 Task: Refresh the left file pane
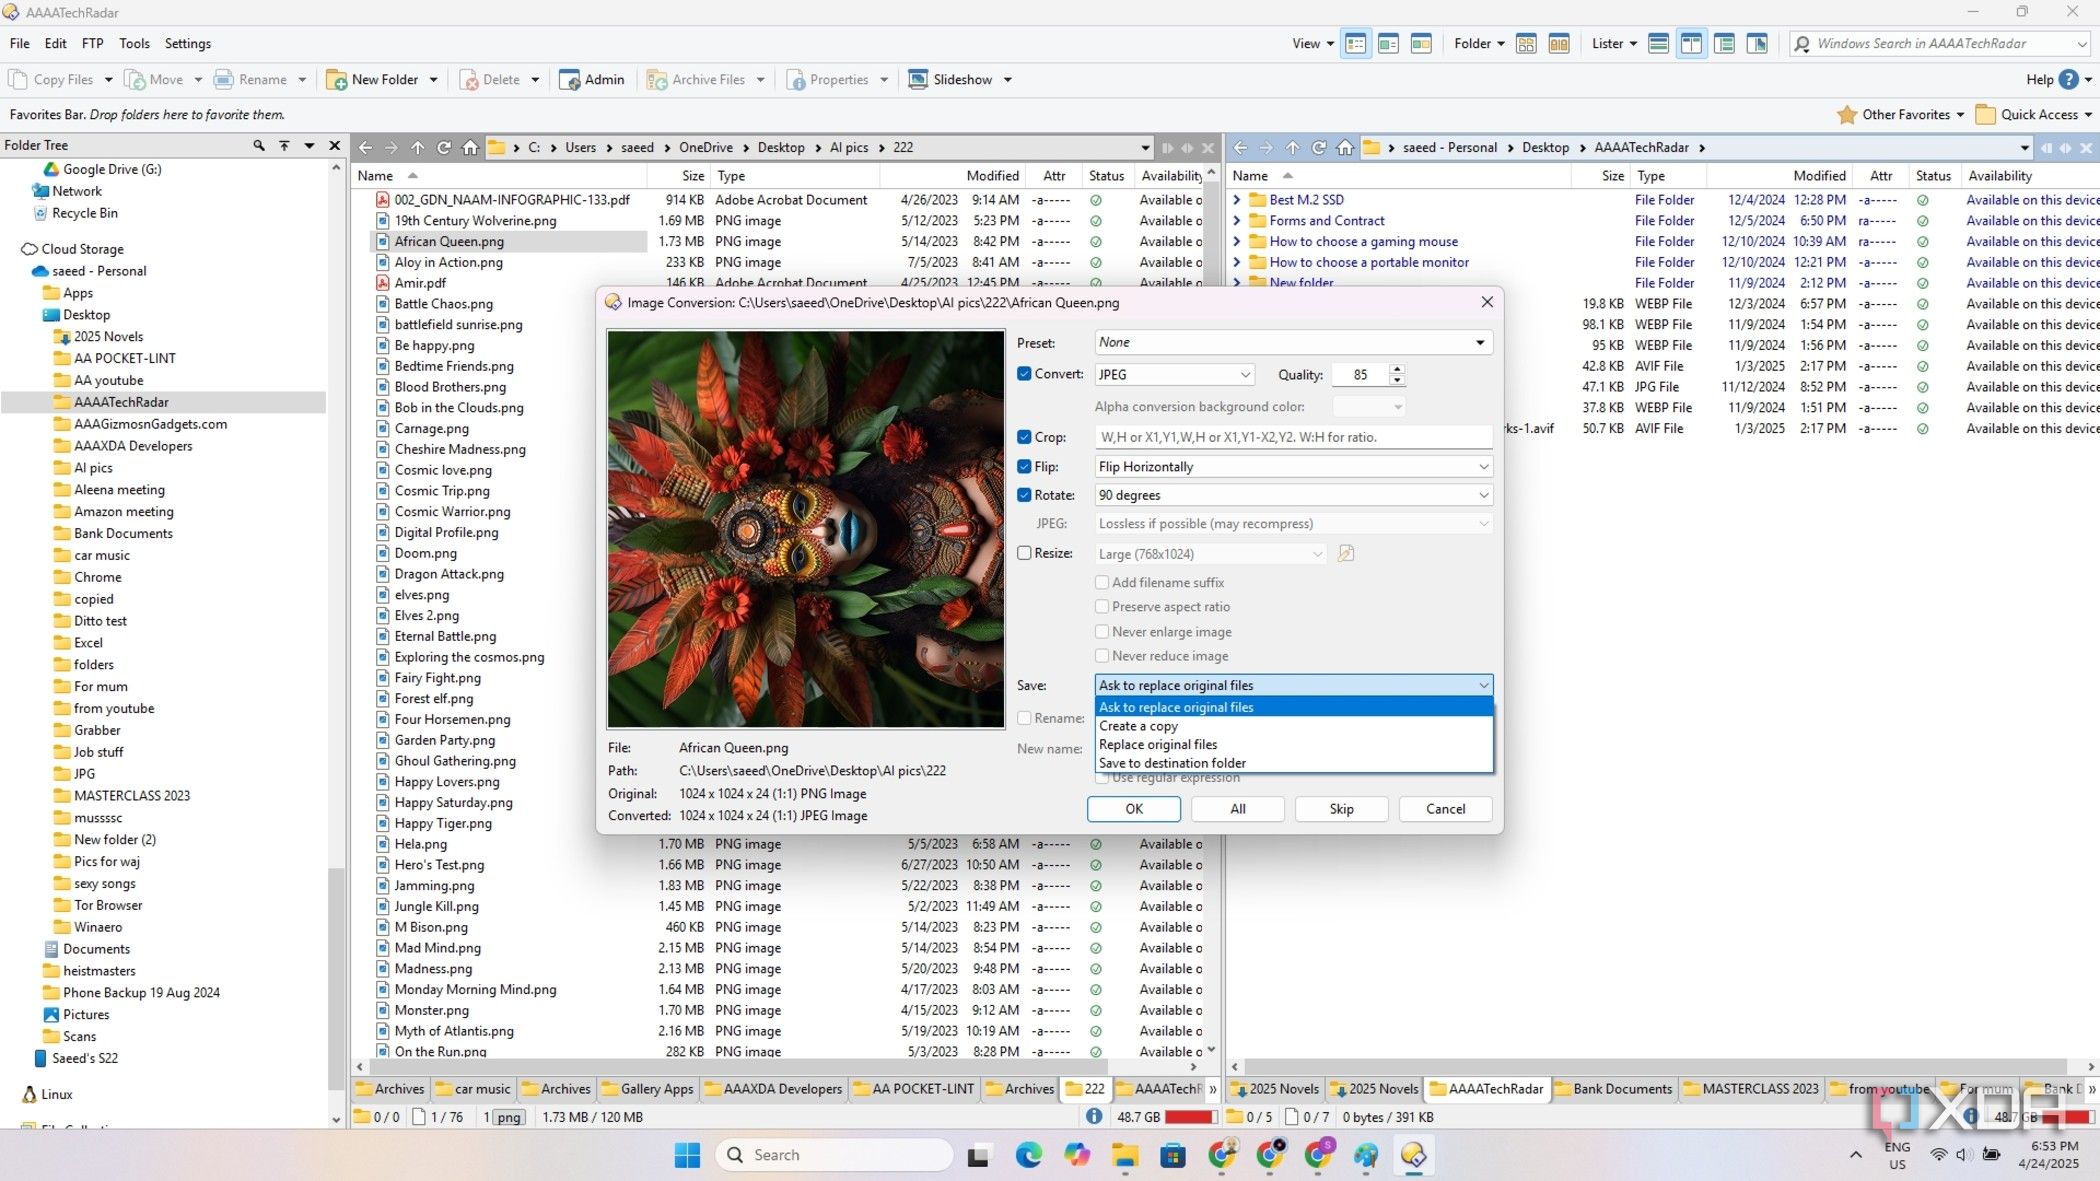click(444, 147)
